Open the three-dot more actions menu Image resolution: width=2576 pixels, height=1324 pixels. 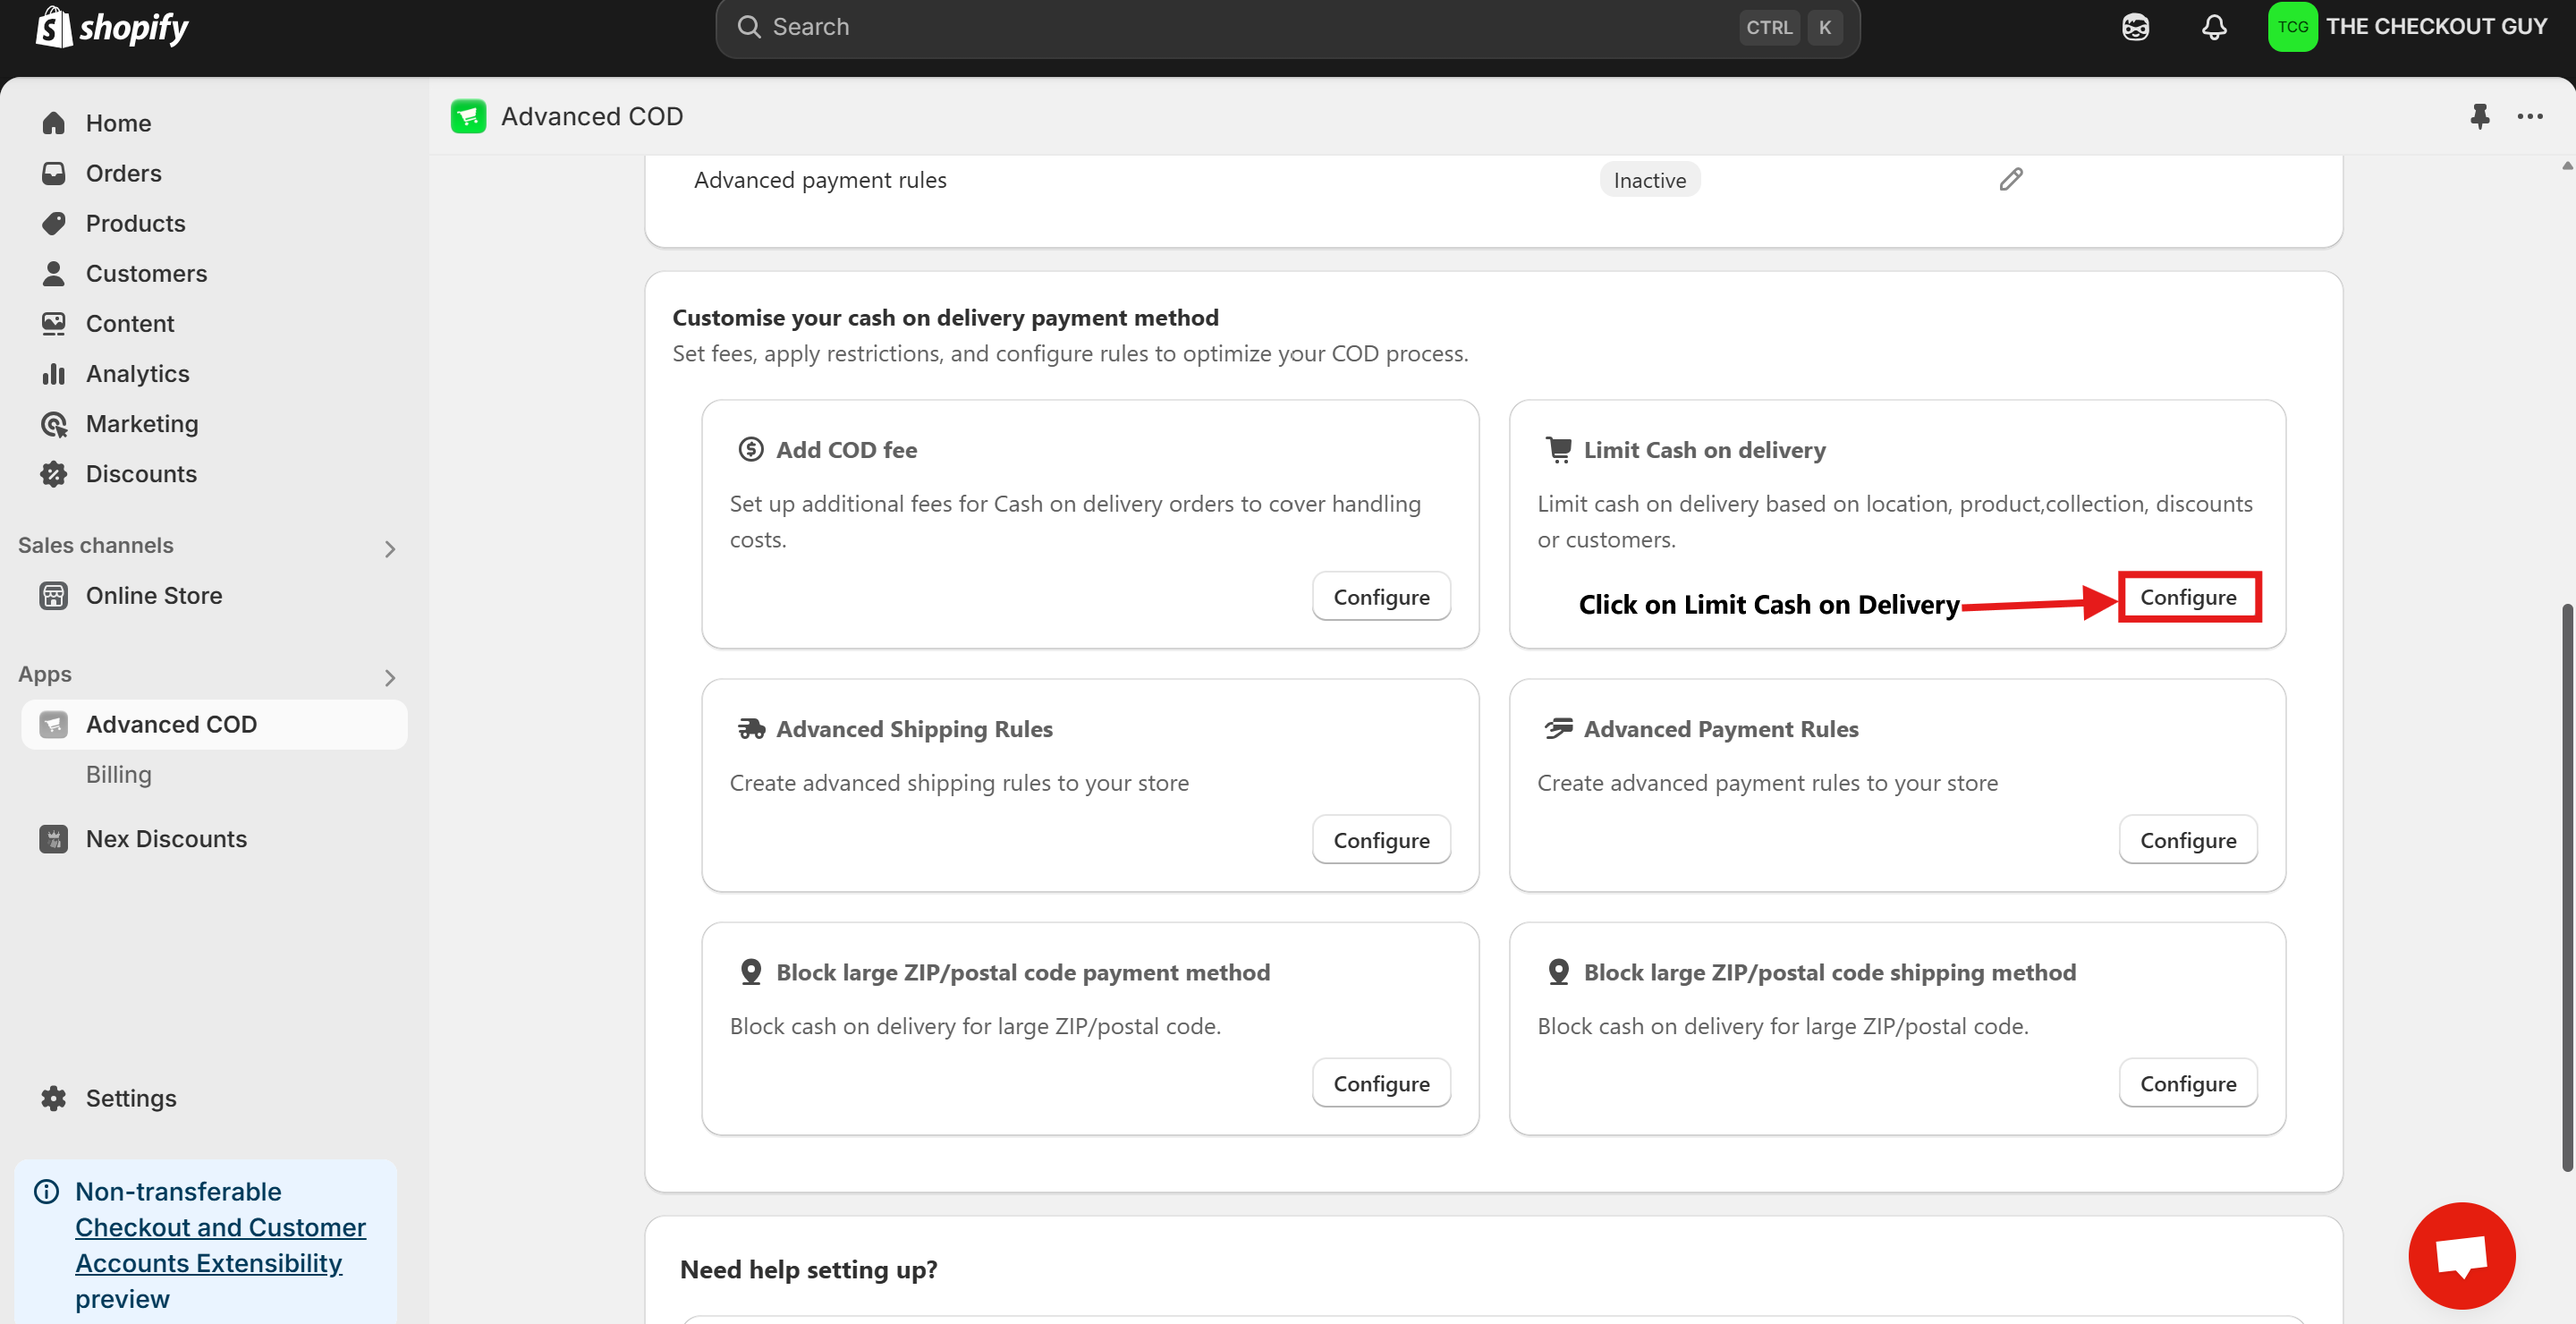click(2530, 116)
